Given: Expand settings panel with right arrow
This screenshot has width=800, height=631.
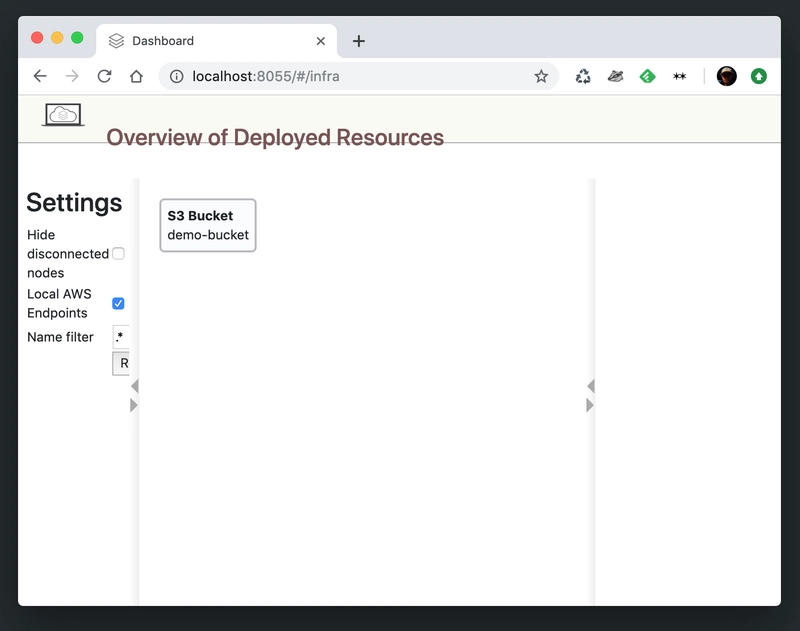Looking at the screenshot, I should [134, 406].
